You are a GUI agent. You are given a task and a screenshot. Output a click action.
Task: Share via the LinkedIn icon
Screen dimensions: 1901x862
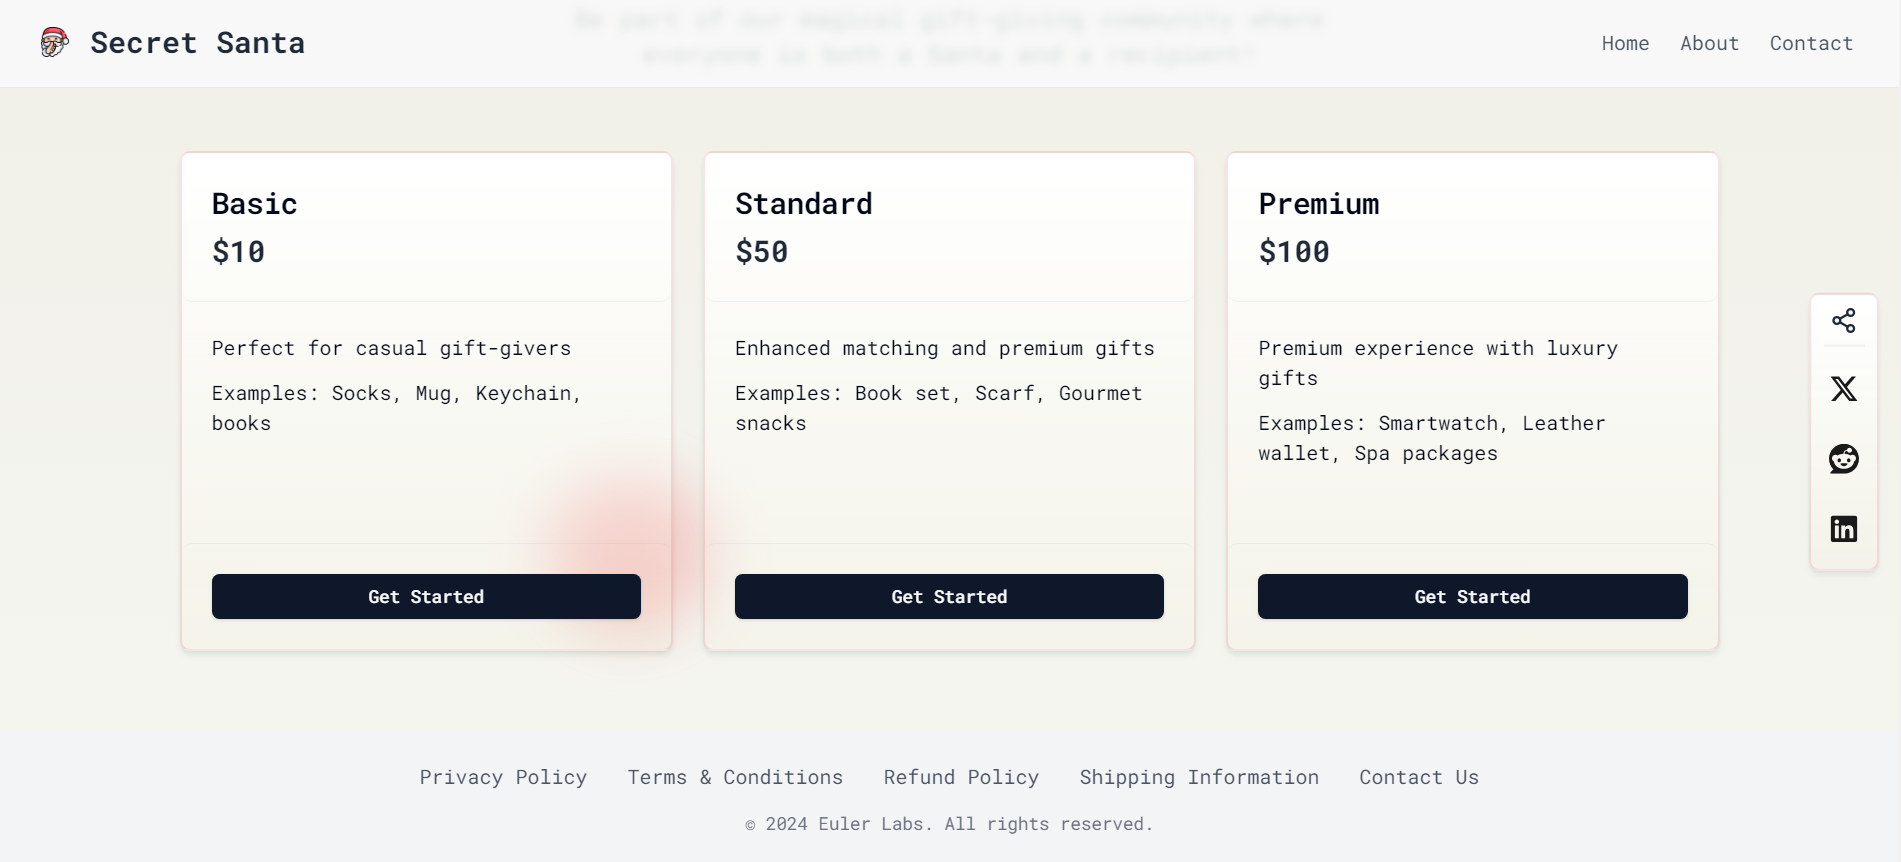click(x=1843, y=528)
